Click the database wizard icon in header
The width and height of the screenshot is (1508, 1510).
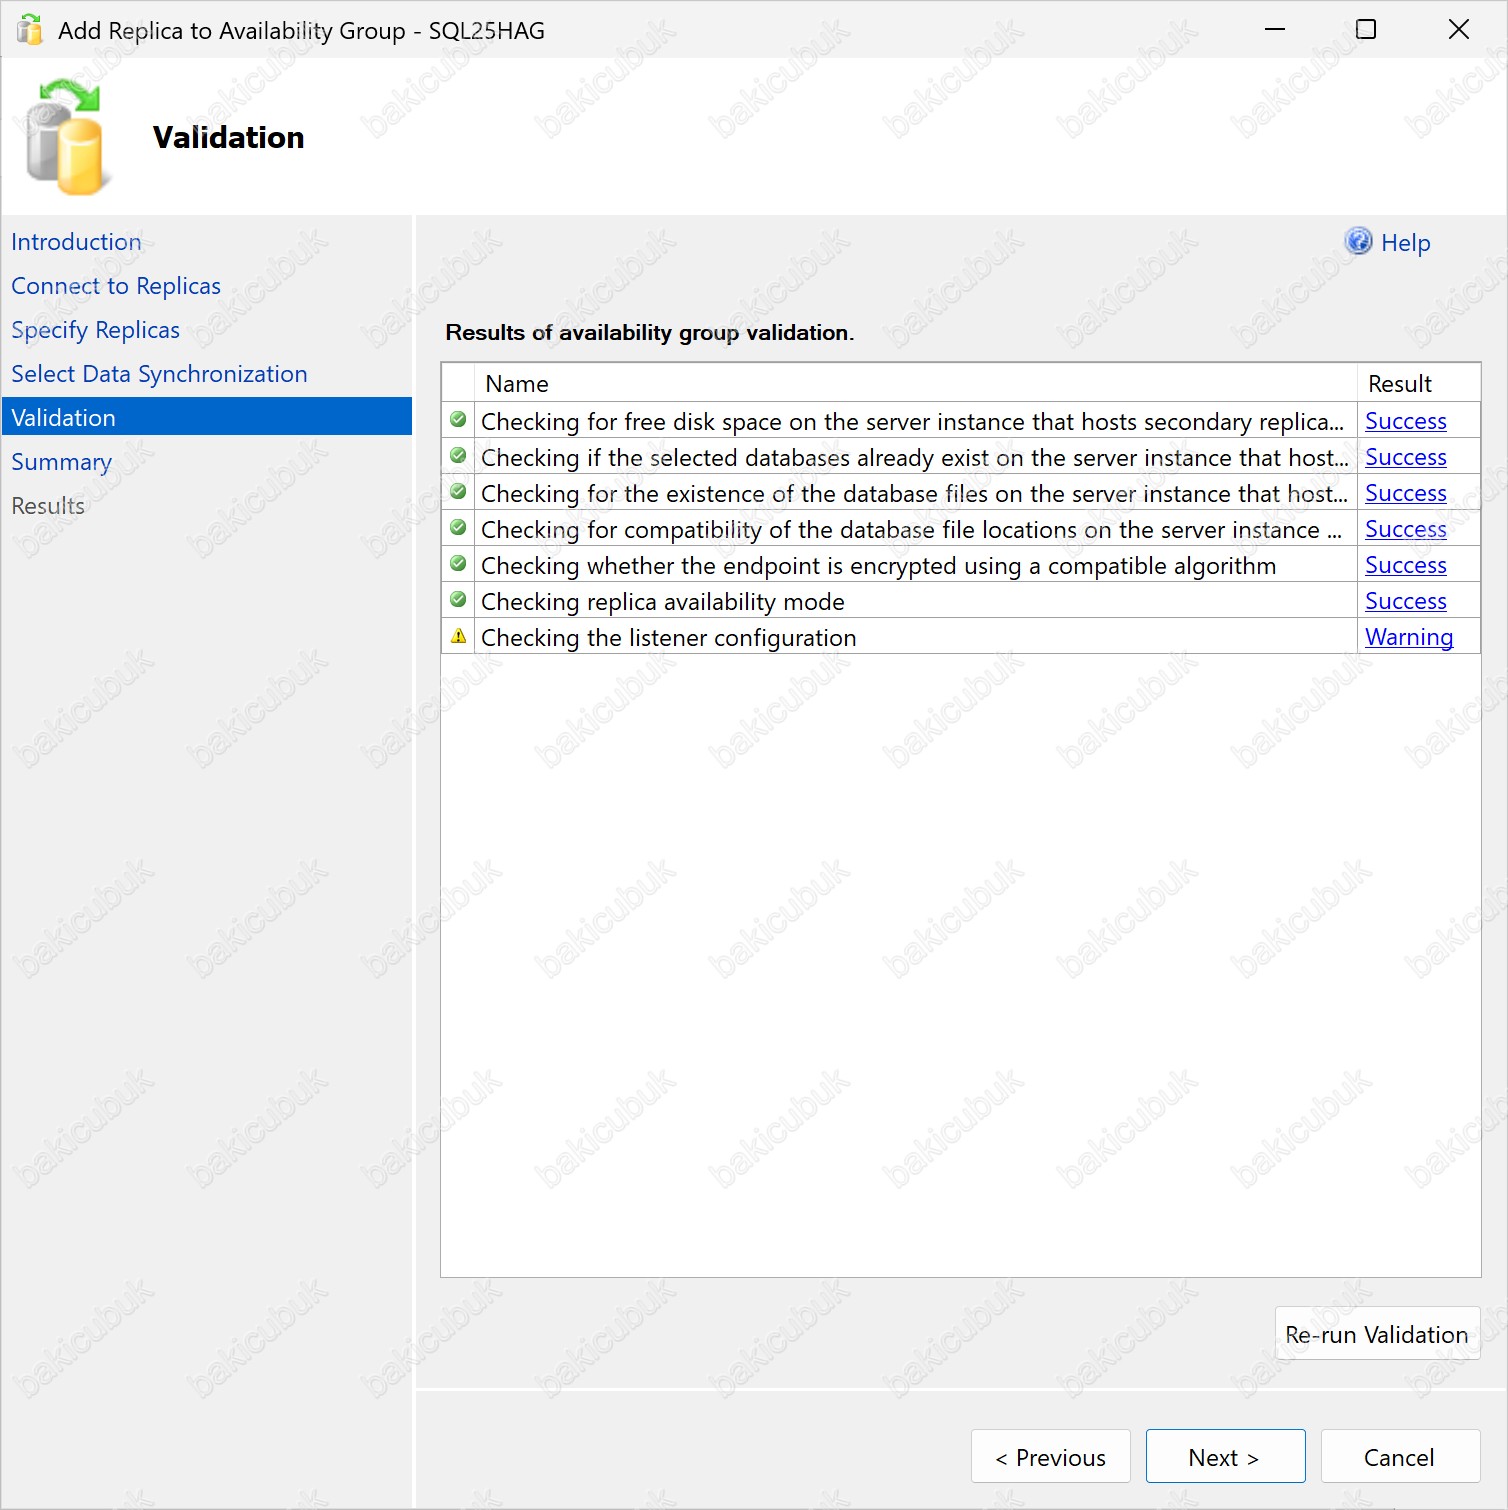click(66, 138)
